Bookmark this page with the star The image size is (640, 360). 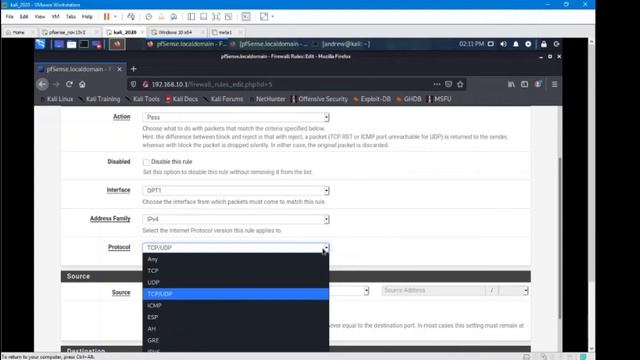tap(460, 84)
